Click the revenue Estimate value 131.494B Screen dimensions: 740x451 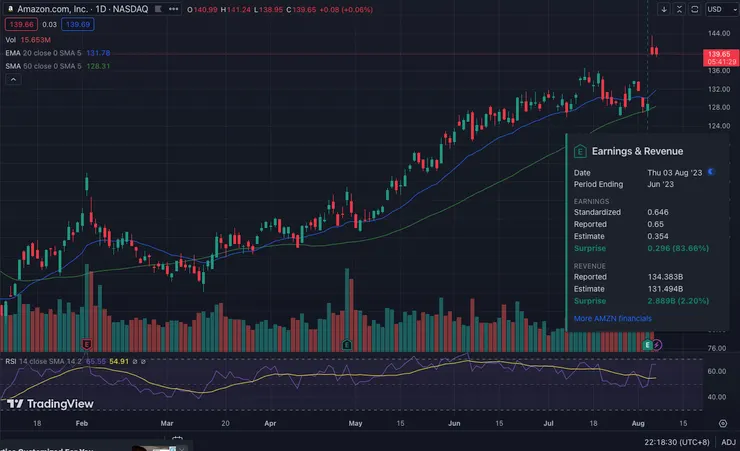(x=665, y=289)
